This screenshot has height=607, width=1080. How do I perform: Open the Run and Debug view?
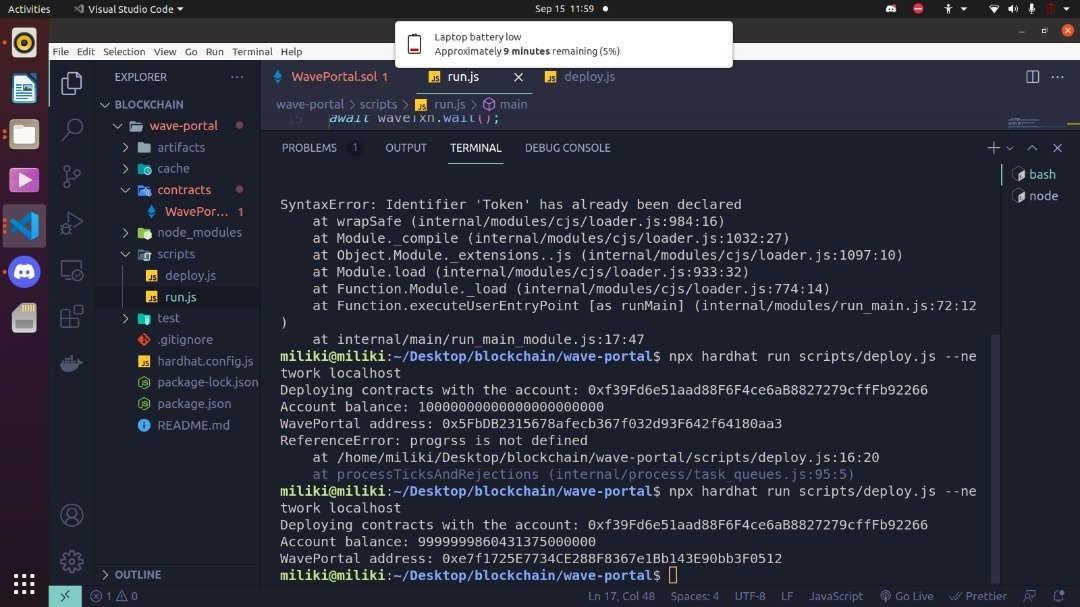(x=72, y=223)
